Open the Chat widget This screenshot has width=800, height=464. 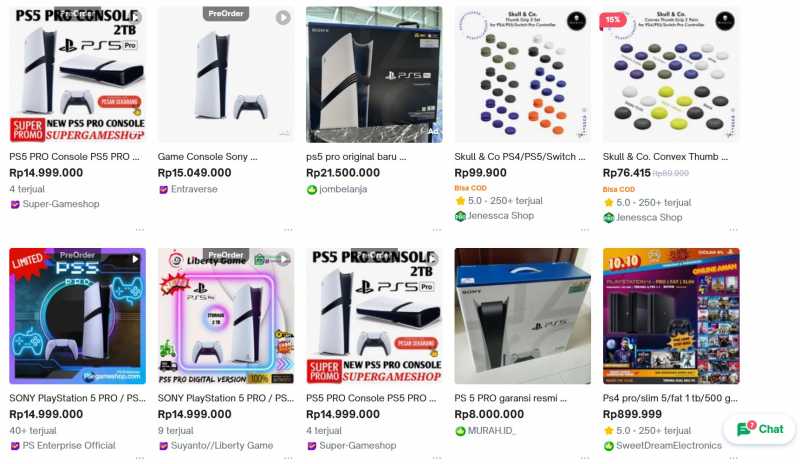(x=760, y=429)
